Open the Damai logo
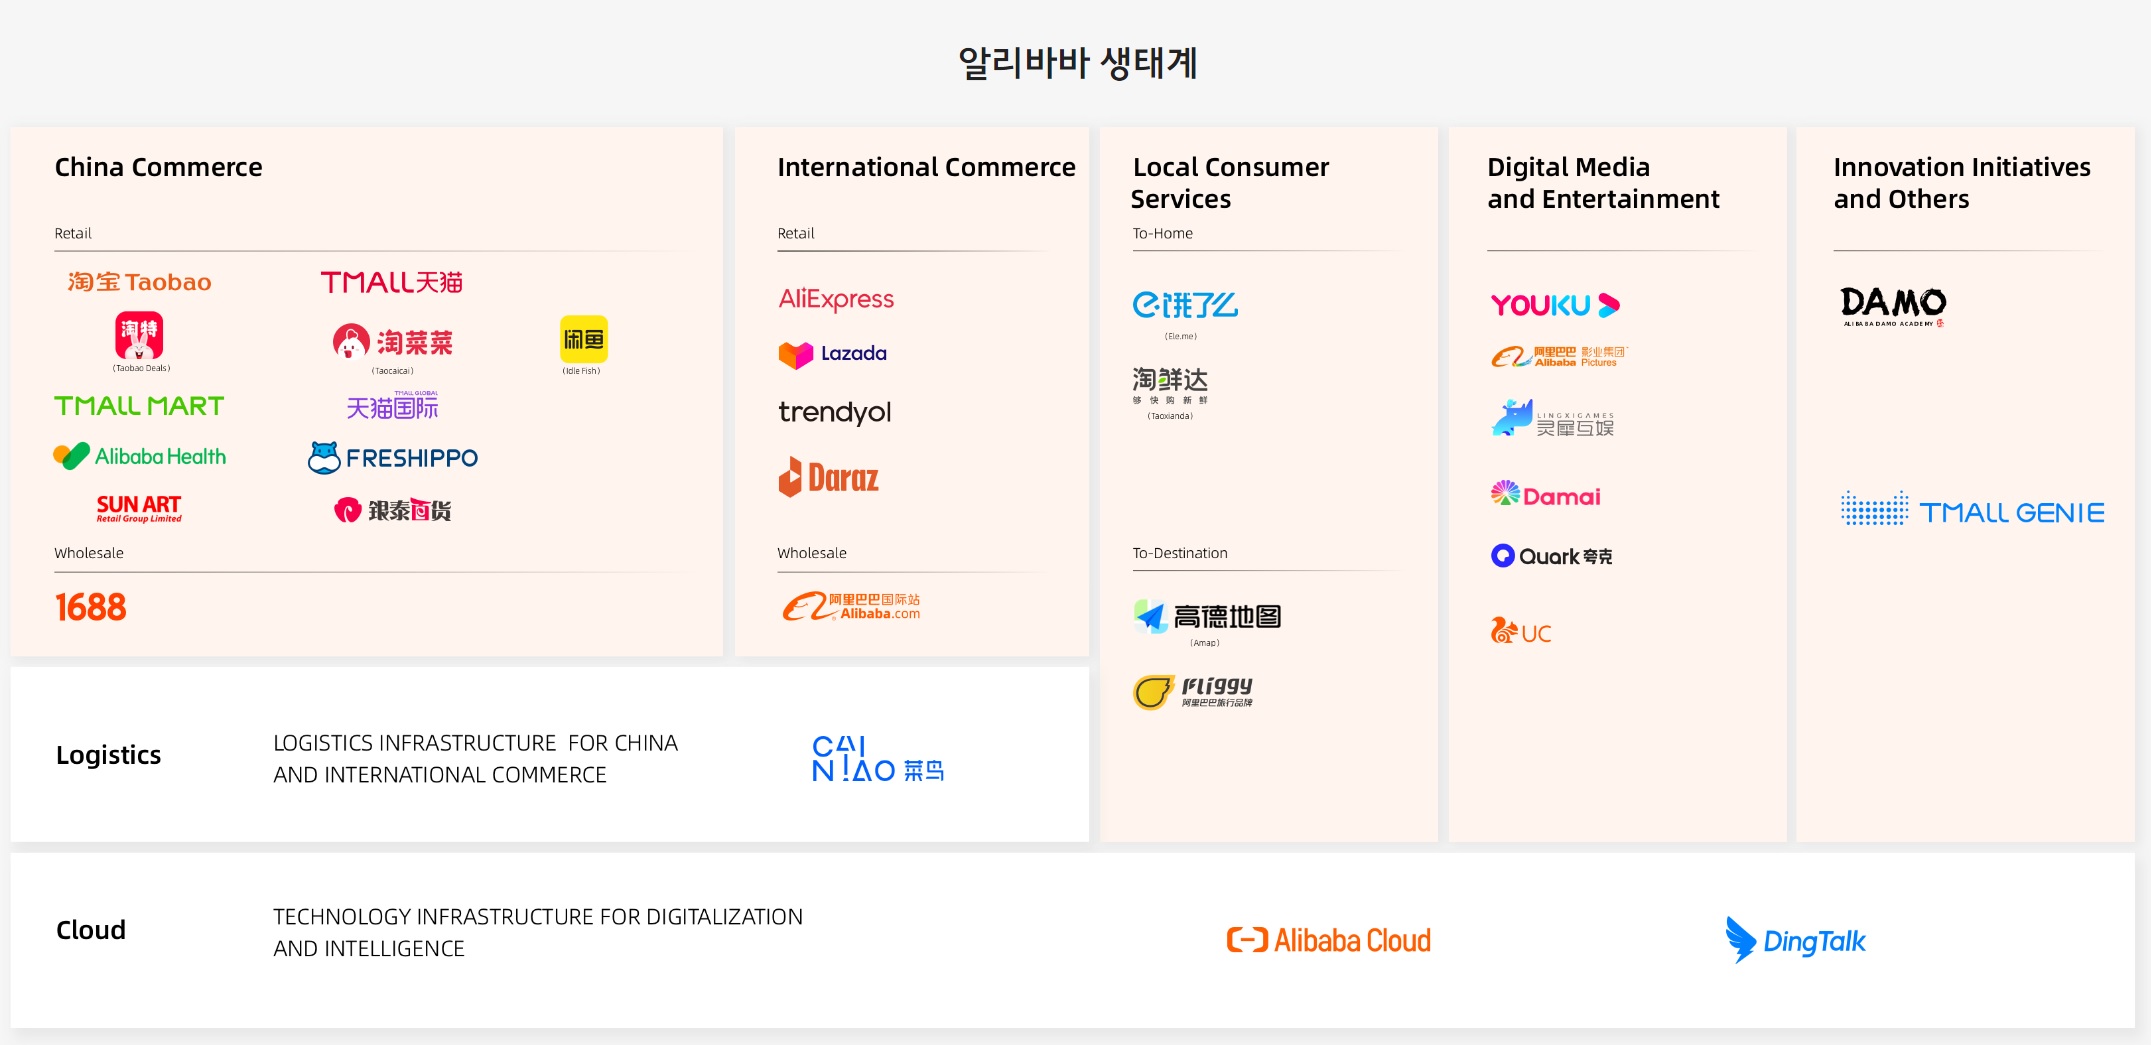This screenshot has height=1045, width=2151. [x=1545, y=495]
